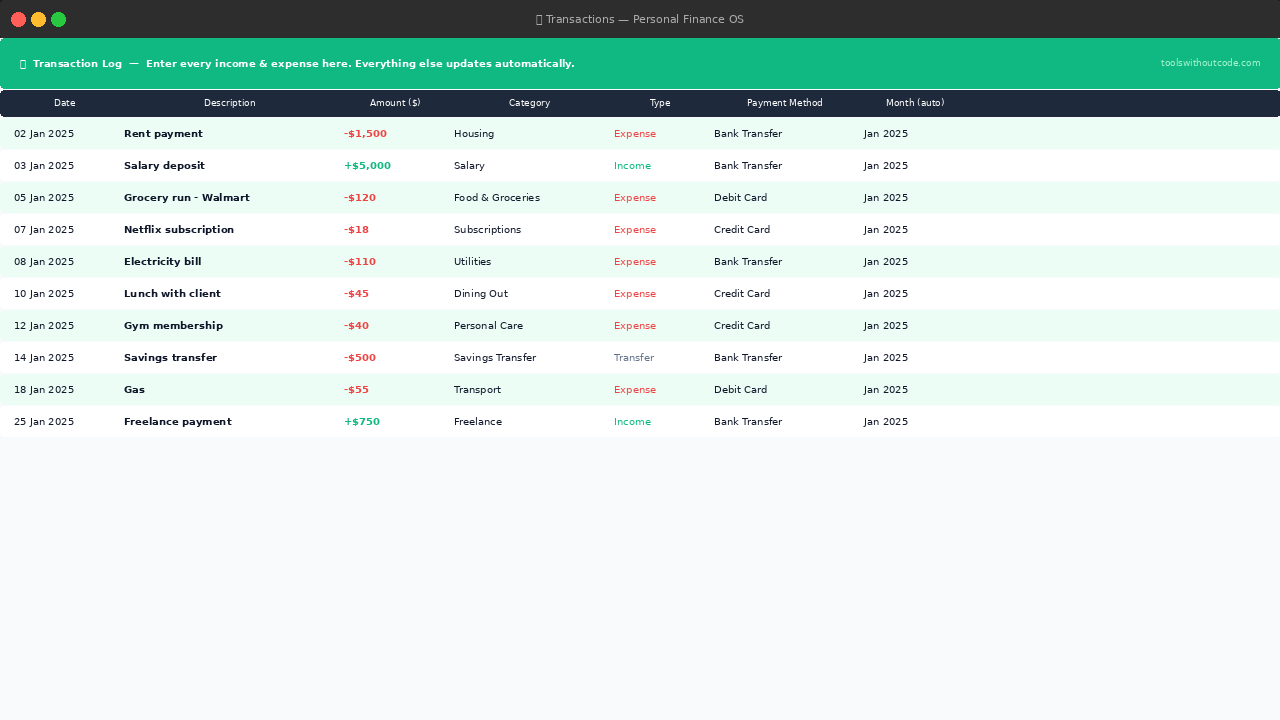Click the Date column header
The image size is (1280, 720).
[x=65, y=103]
